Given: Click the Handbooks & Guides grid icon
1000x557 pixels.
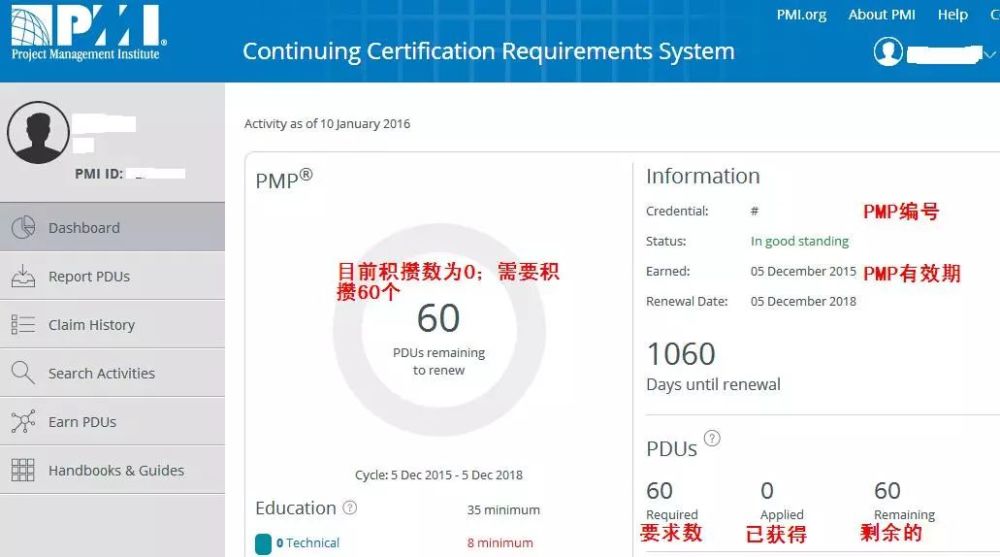Looking at the screenshot, I should pyautogui.click(x=23, y=470).
